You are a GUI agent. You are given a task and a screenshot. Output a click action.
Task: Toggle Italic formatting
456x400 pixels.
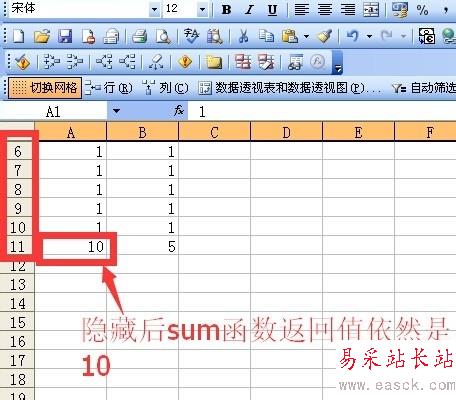coord(249,9)
